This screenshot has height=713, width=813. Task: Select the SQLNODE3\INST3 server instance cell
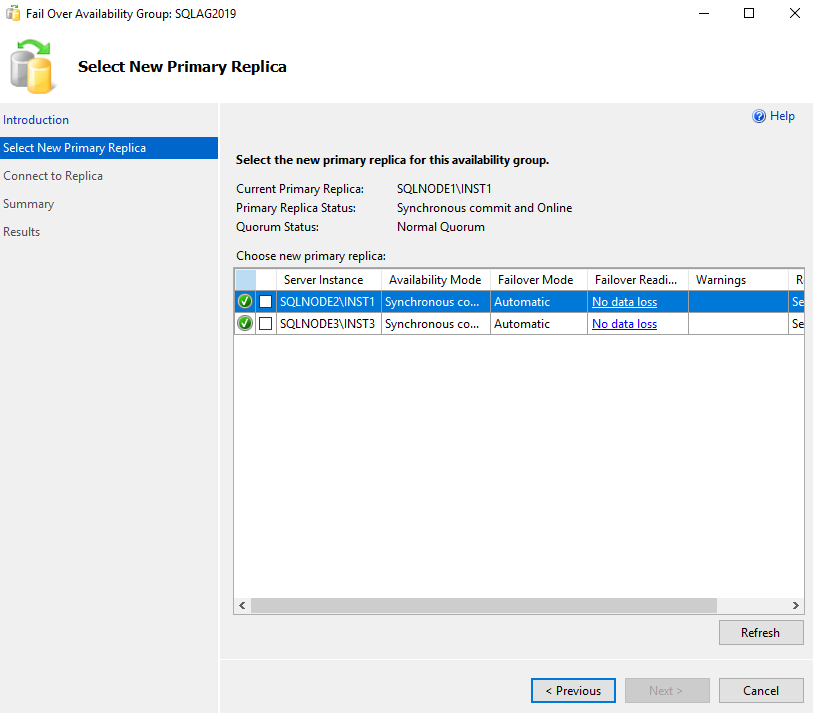coord(329,324)
